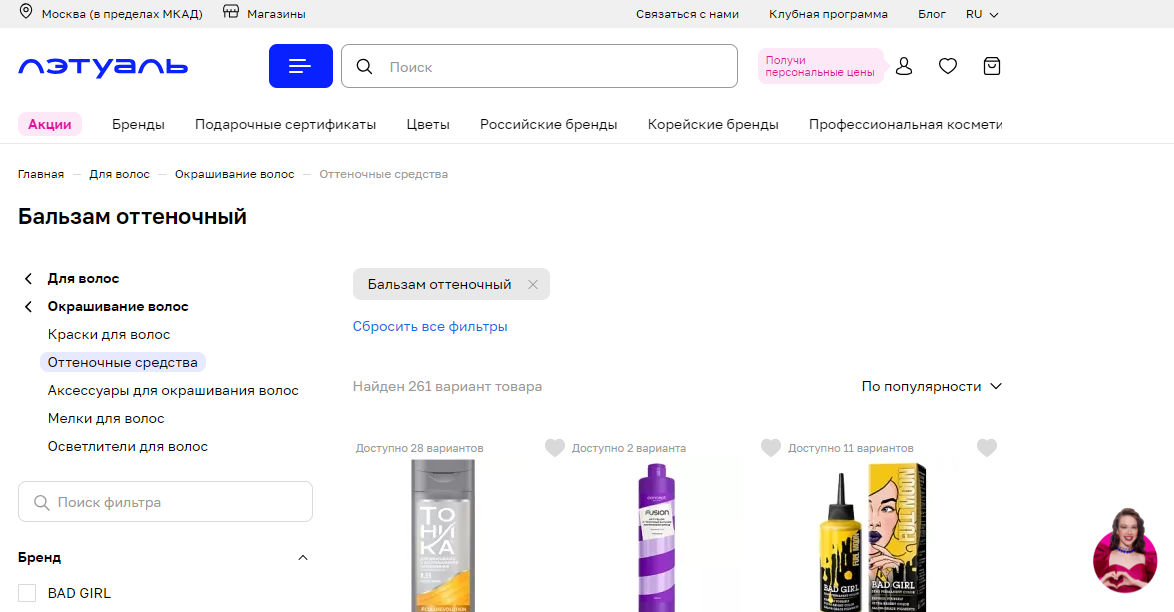Open the purple Fusion product thumbnail
This screenshot has width=1174, height=612.
[656, 535]
